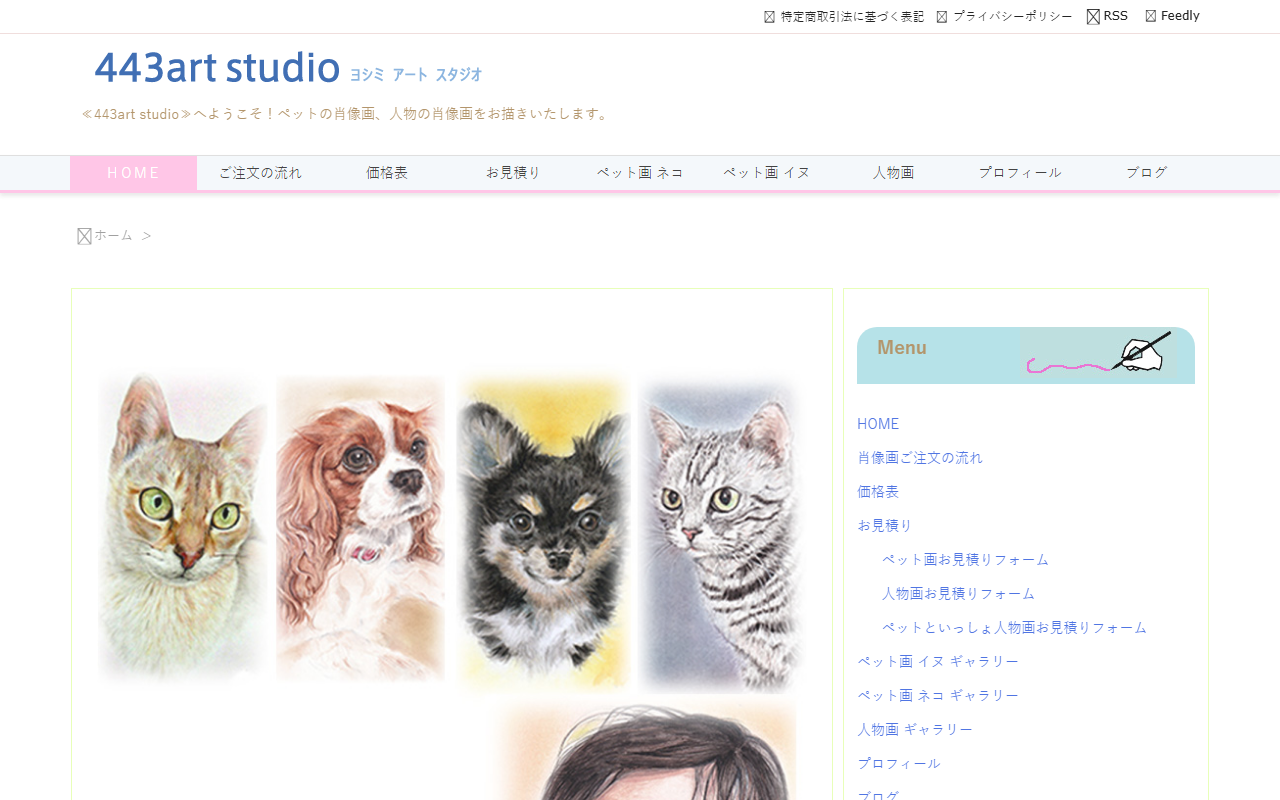Viewport: 1280px width, 800px height.
Task: Open プライバシーポリシー link
Action: point(1012,17)
